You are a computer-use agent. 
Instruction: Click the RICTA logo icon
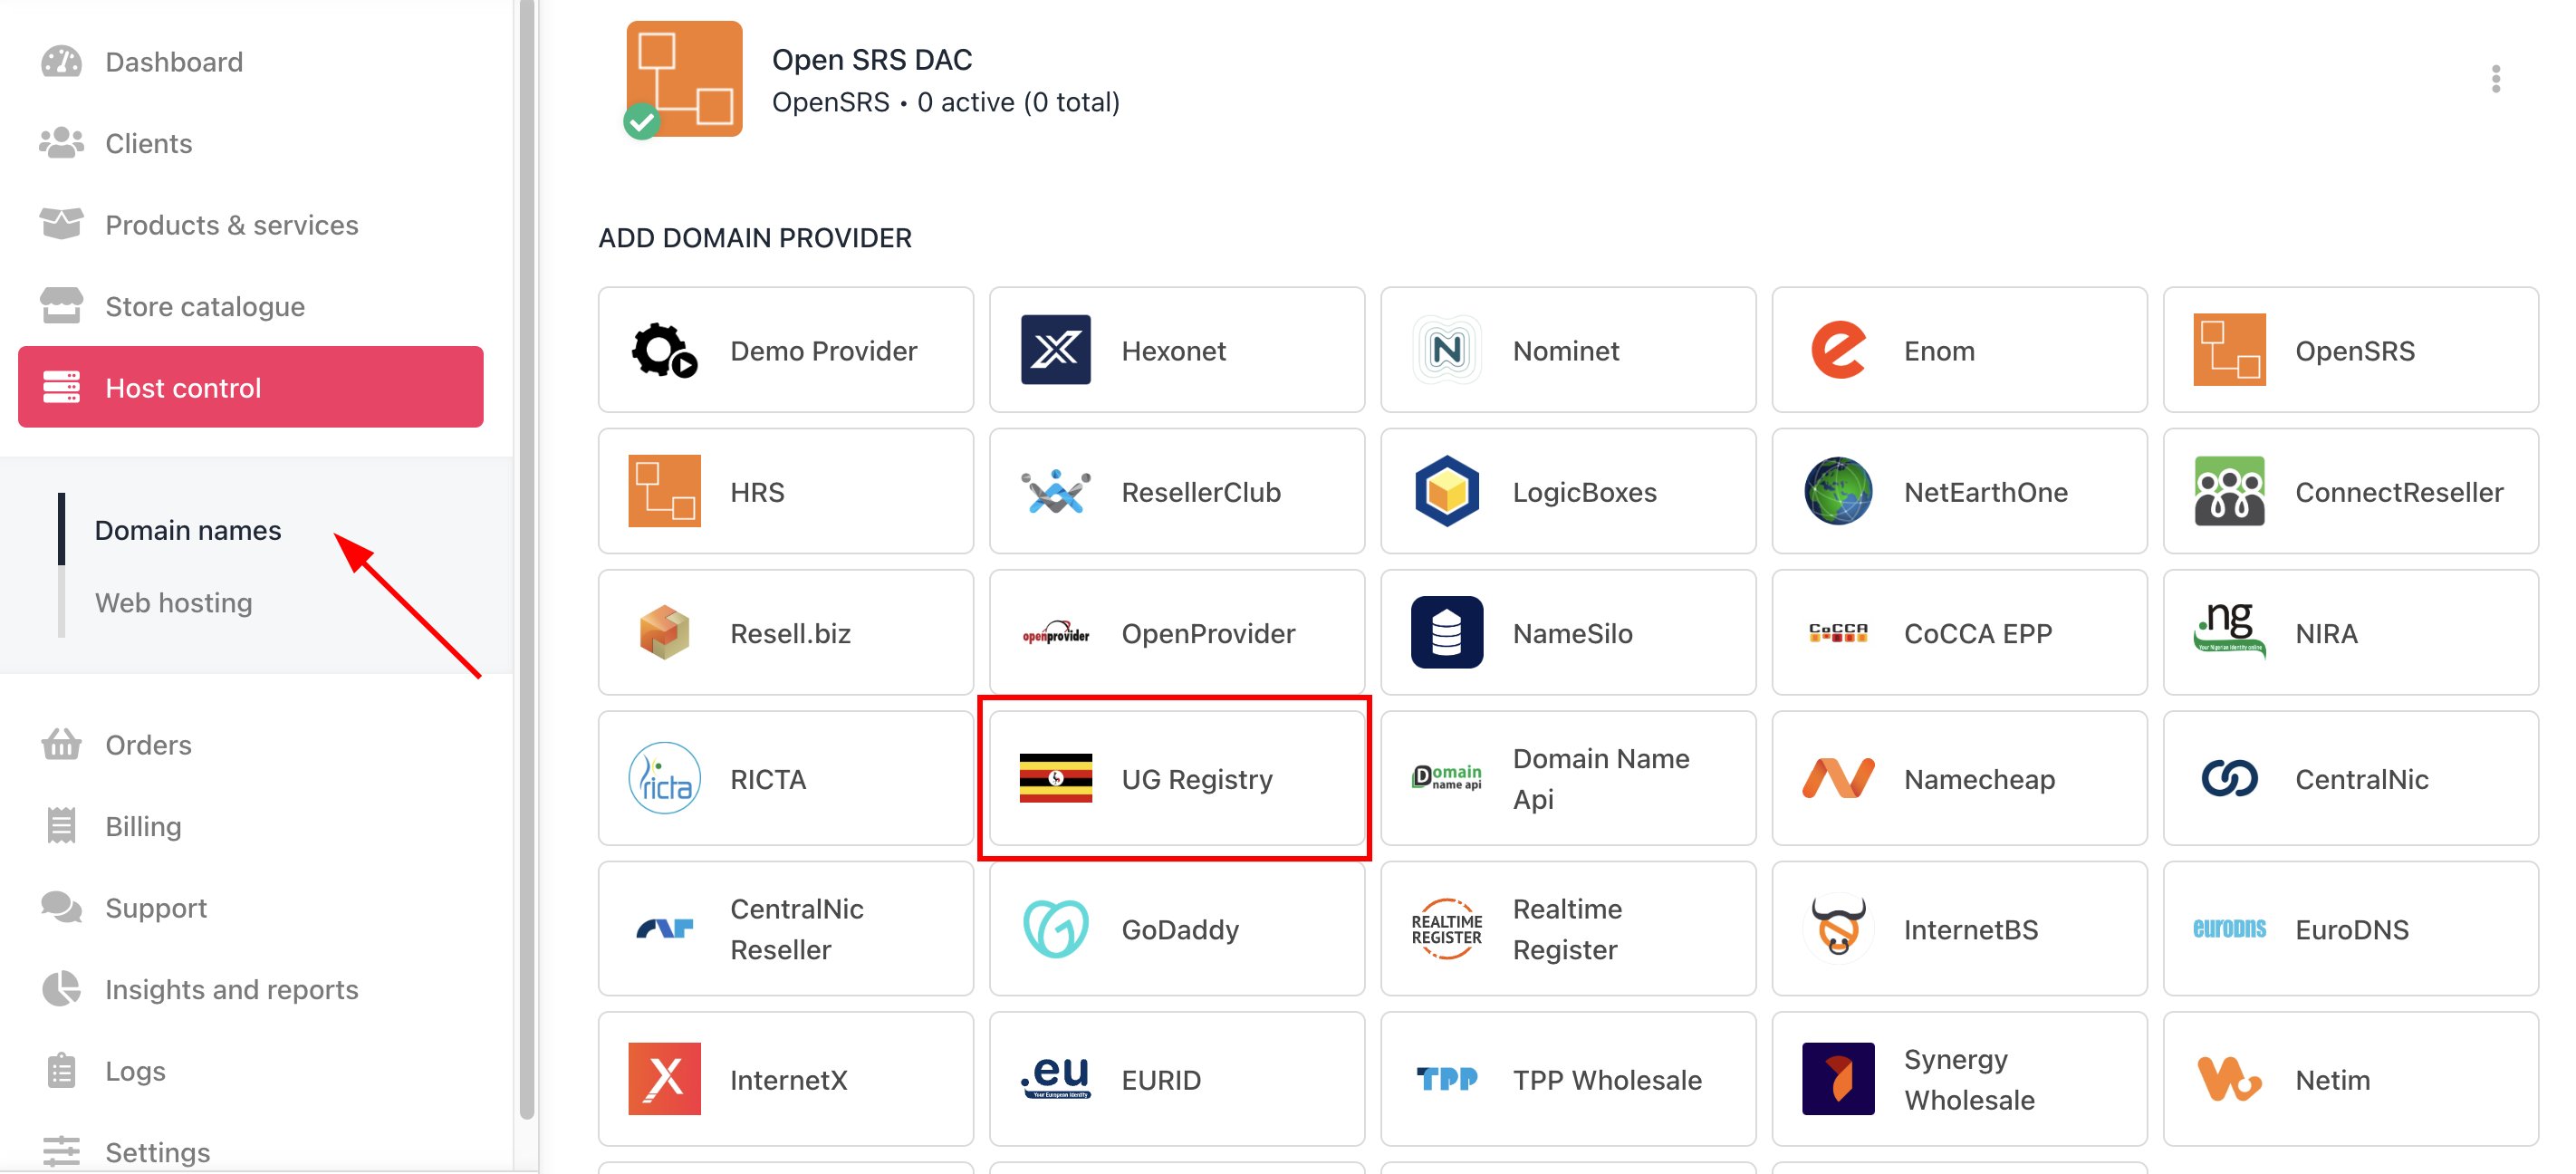pyautogui.click(x=664, y=778)
